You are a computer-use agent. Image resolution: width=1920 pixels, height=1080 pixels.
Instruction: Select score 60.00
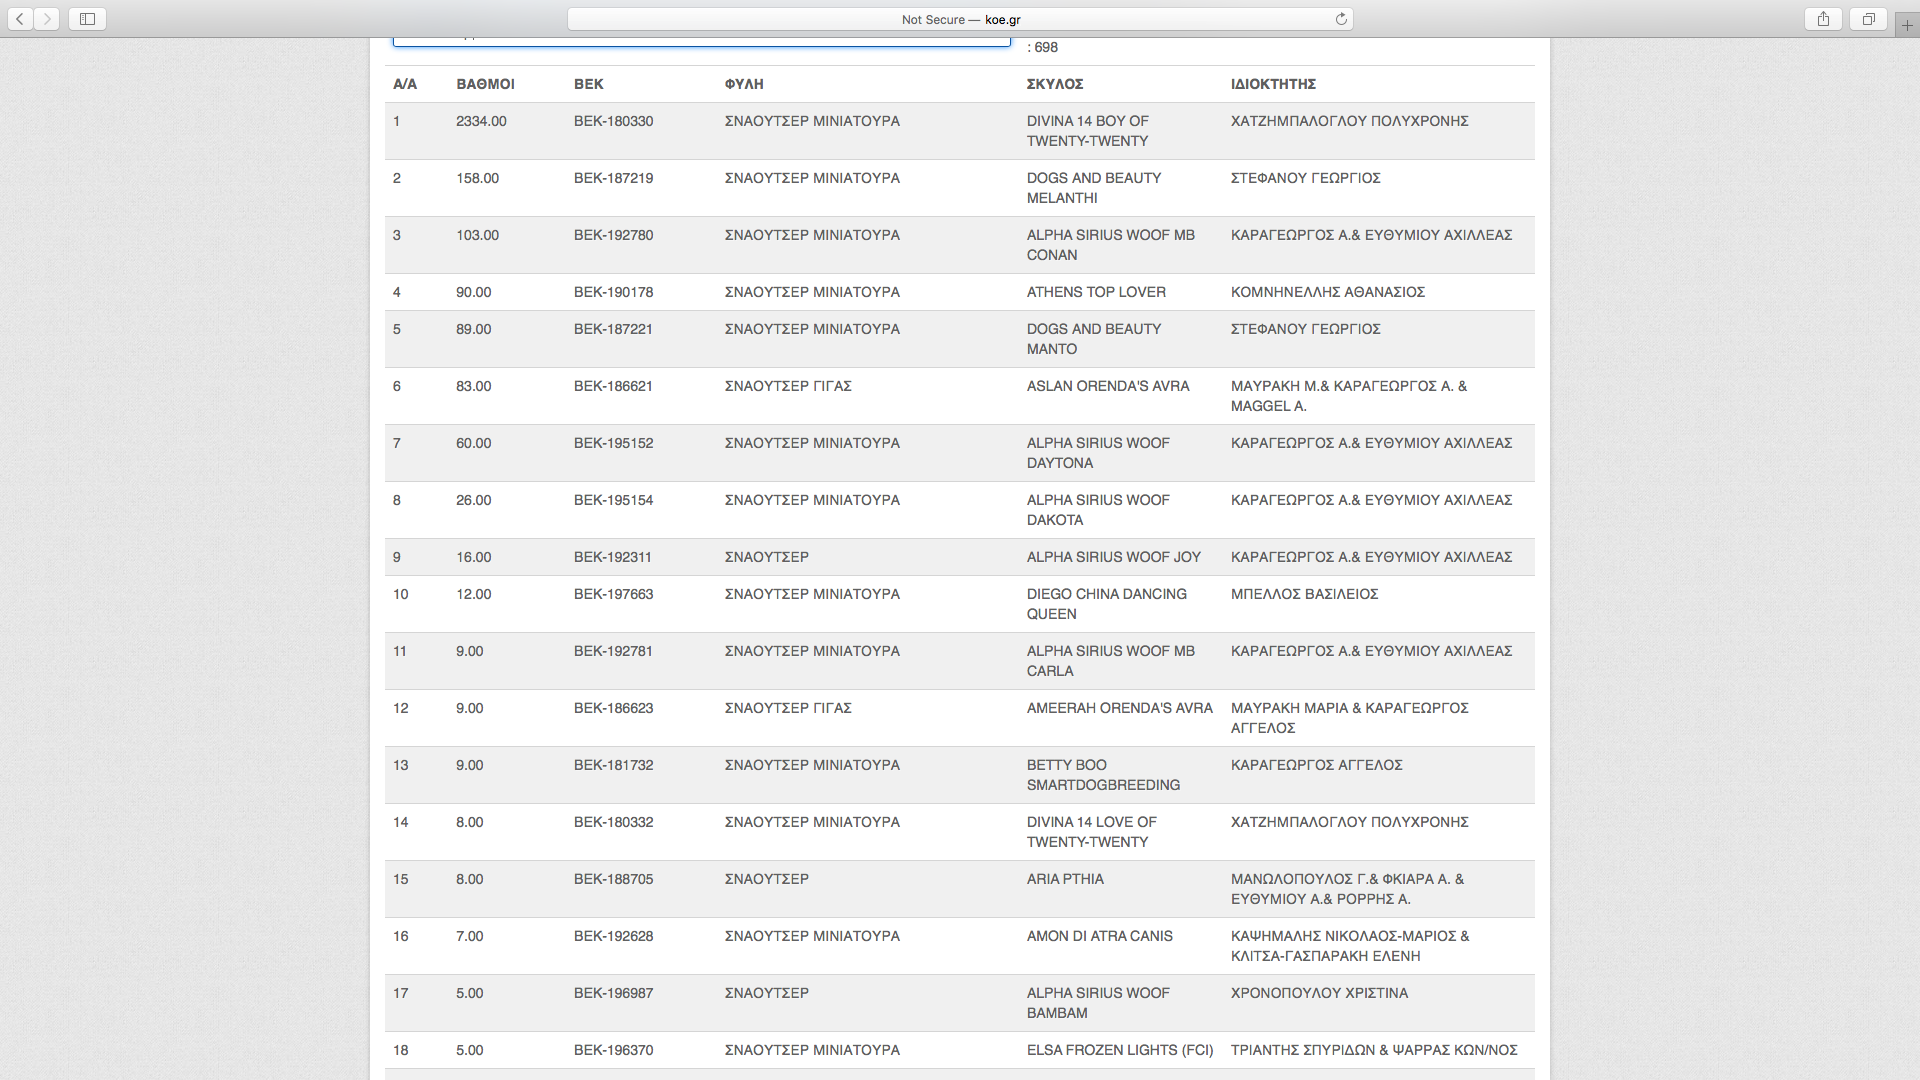(x=473, y=443)
